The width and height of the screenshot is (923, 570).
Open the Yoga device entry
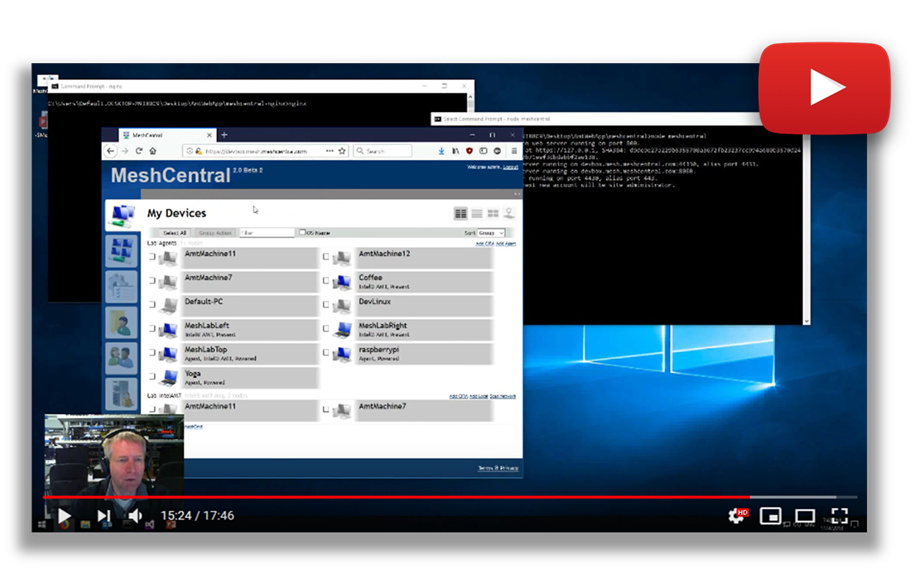coord(250,378)
